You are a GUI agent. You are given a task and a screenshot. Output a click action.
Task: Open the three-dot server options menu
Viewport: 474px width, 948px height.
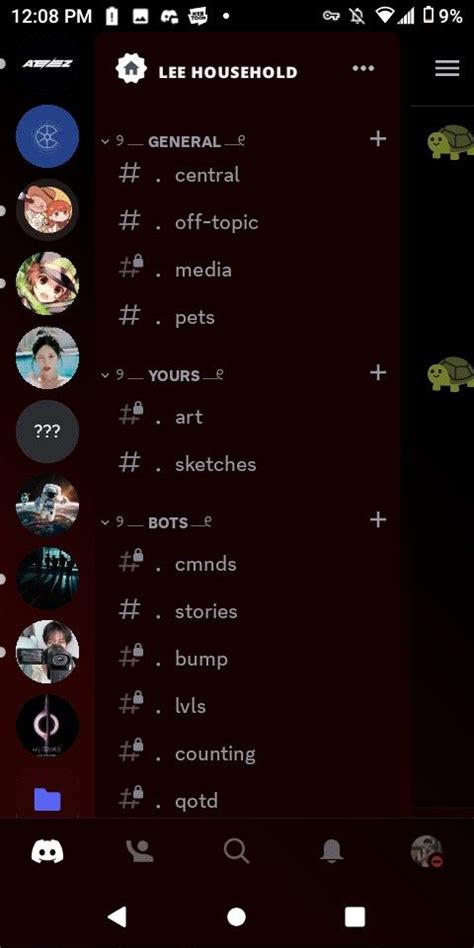[x=363, y=68]
